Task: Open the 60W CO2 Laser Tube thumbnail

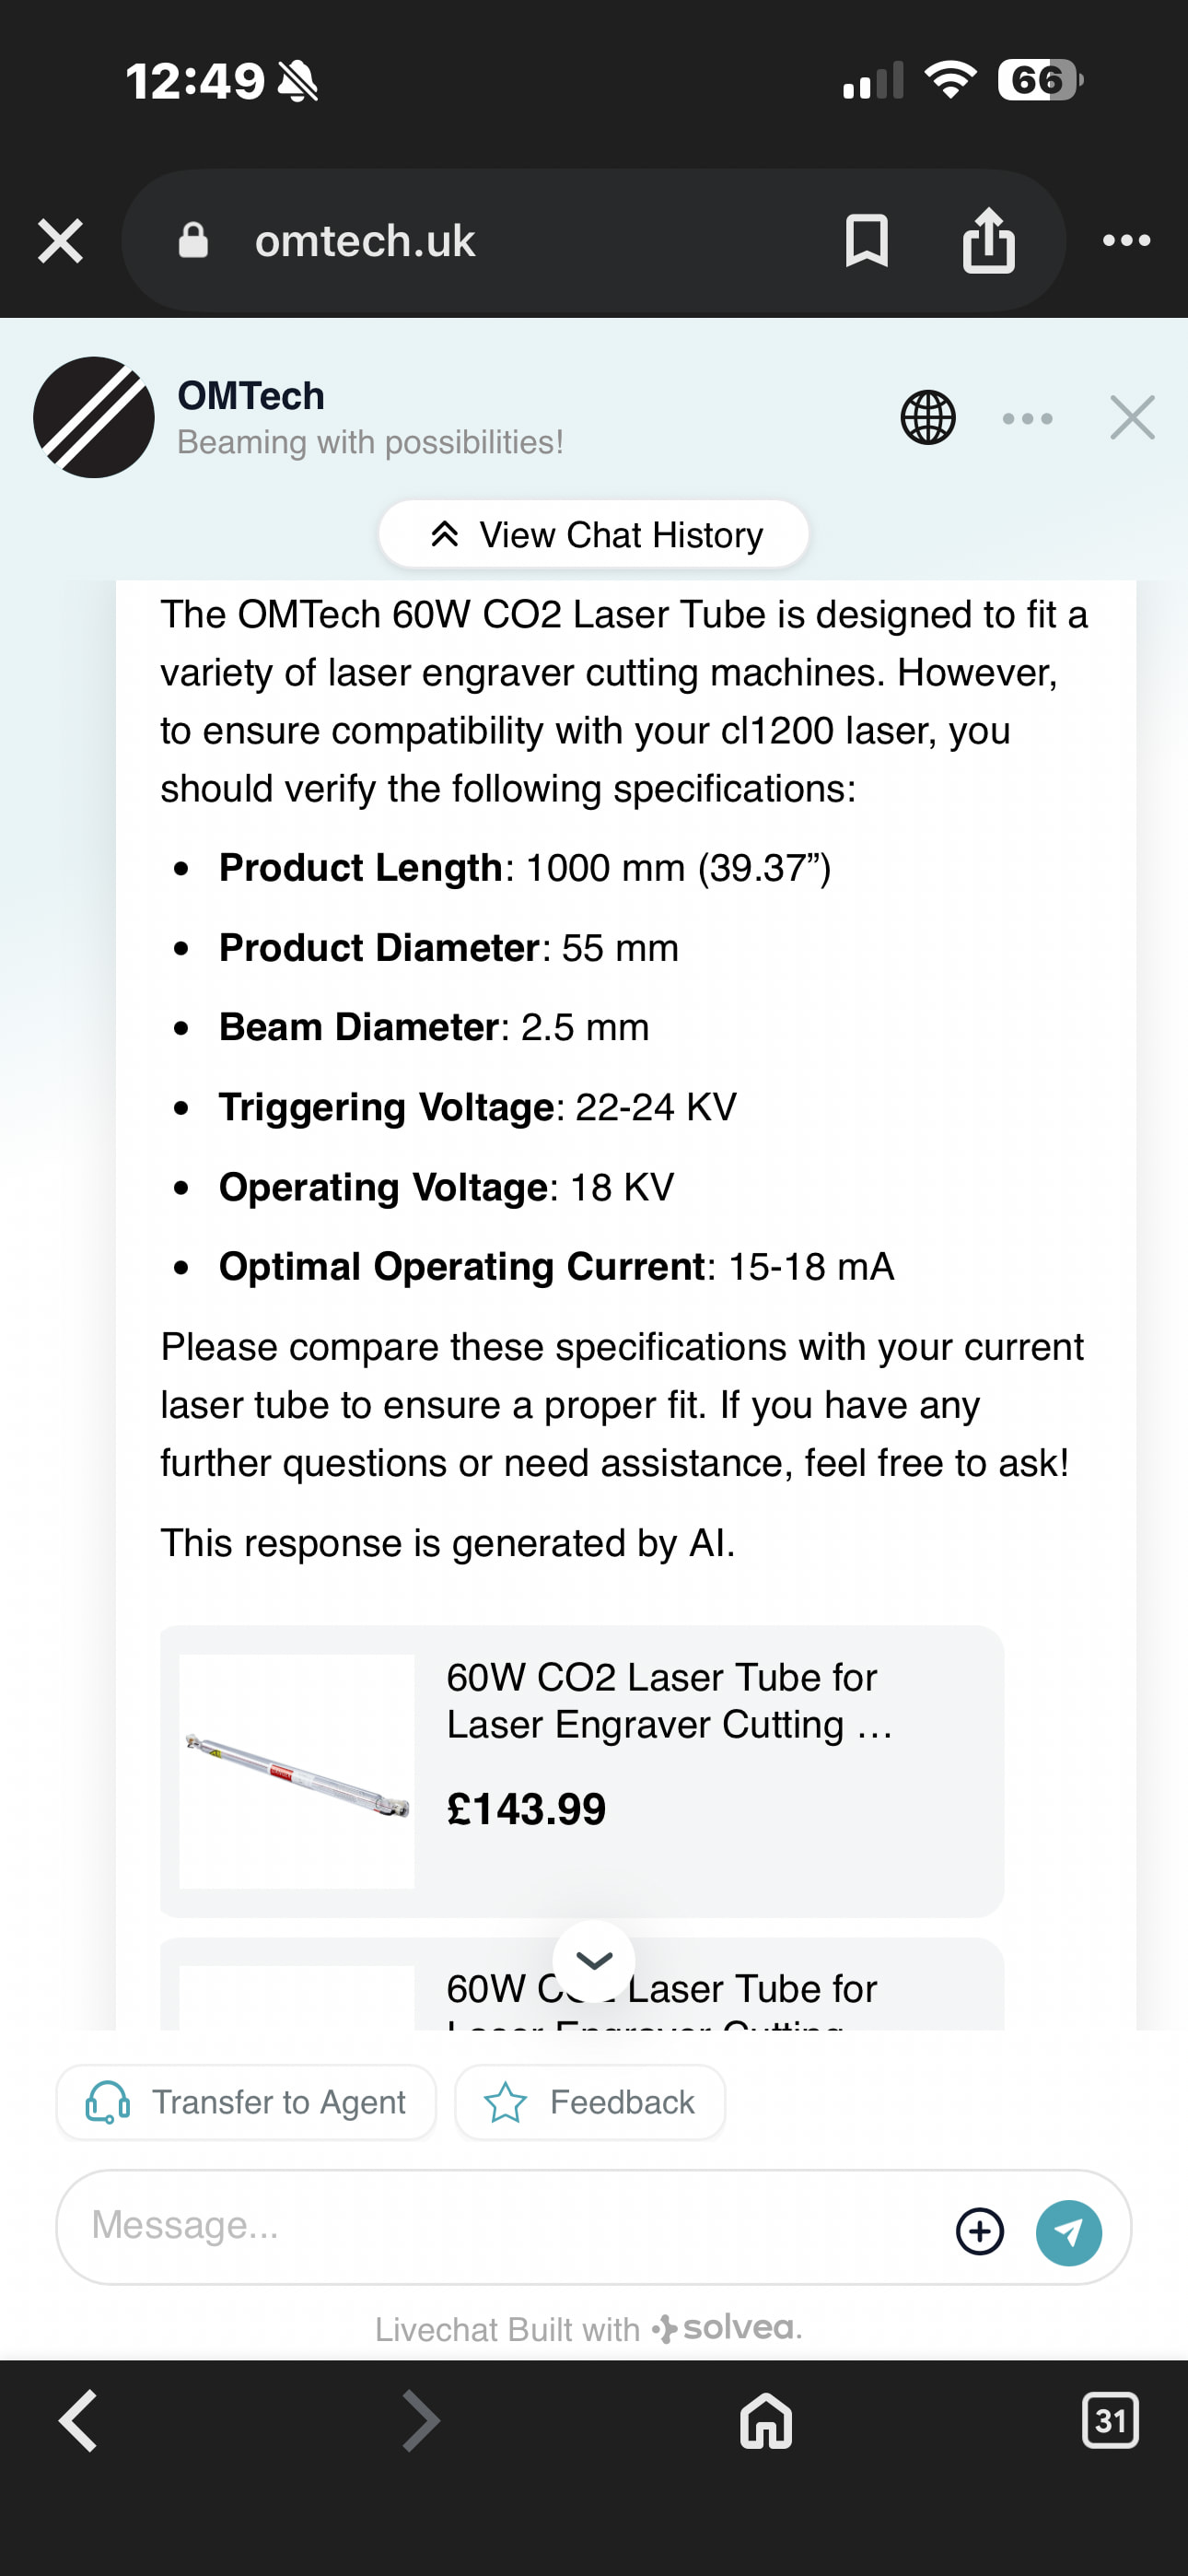Action: [x=297, y=1771]
